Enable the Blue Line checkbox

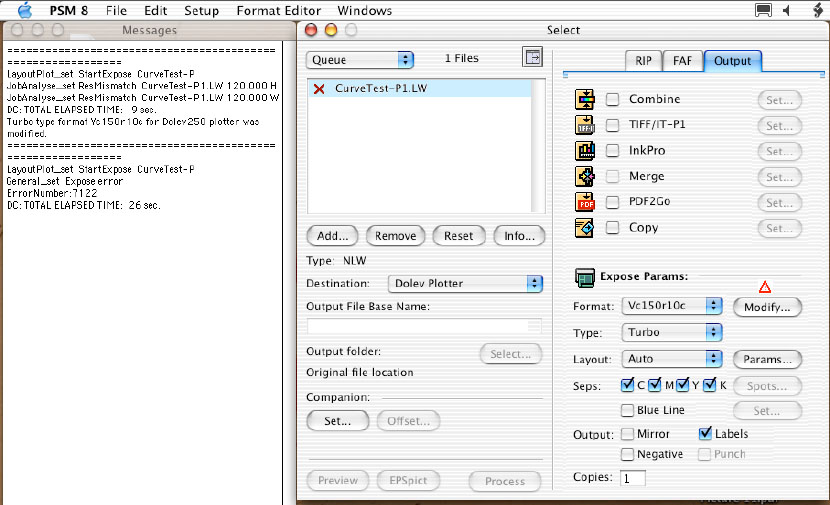pyautogui.click(x=627, y=410)
